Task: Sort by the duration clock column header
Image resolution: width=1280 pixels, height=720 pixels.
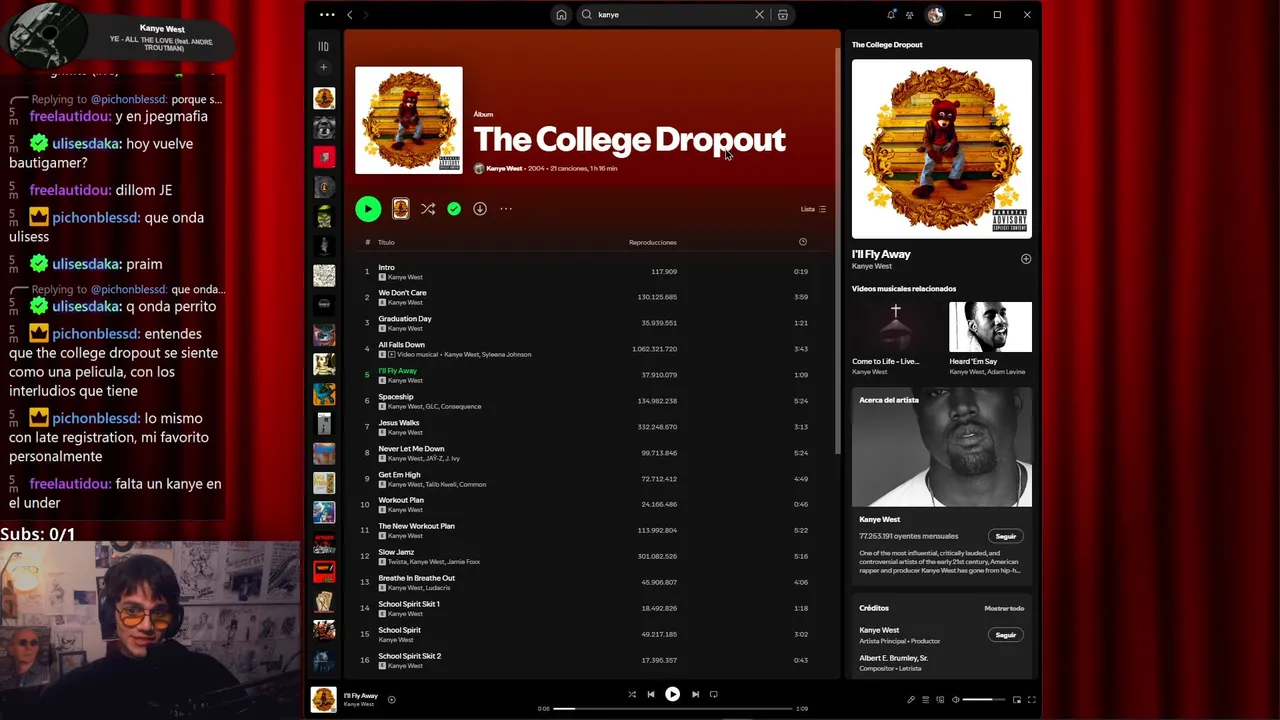Action: 802,242
